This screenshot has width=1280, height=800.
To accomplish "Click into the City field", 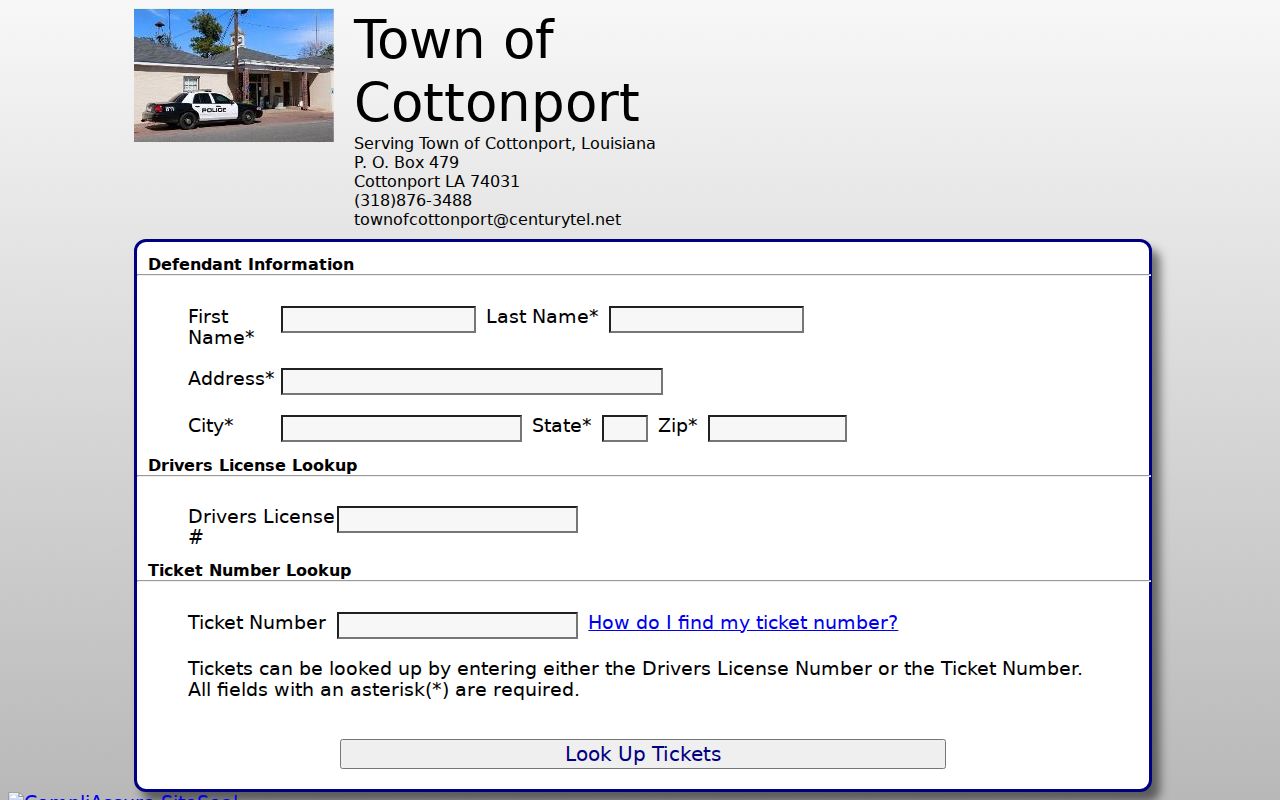I will coord(401,428).
